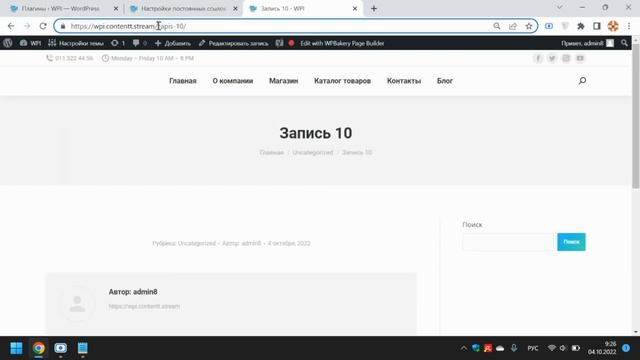Click the zoom magnifier icon in address bar
The image size is (640, 360).
497,26
